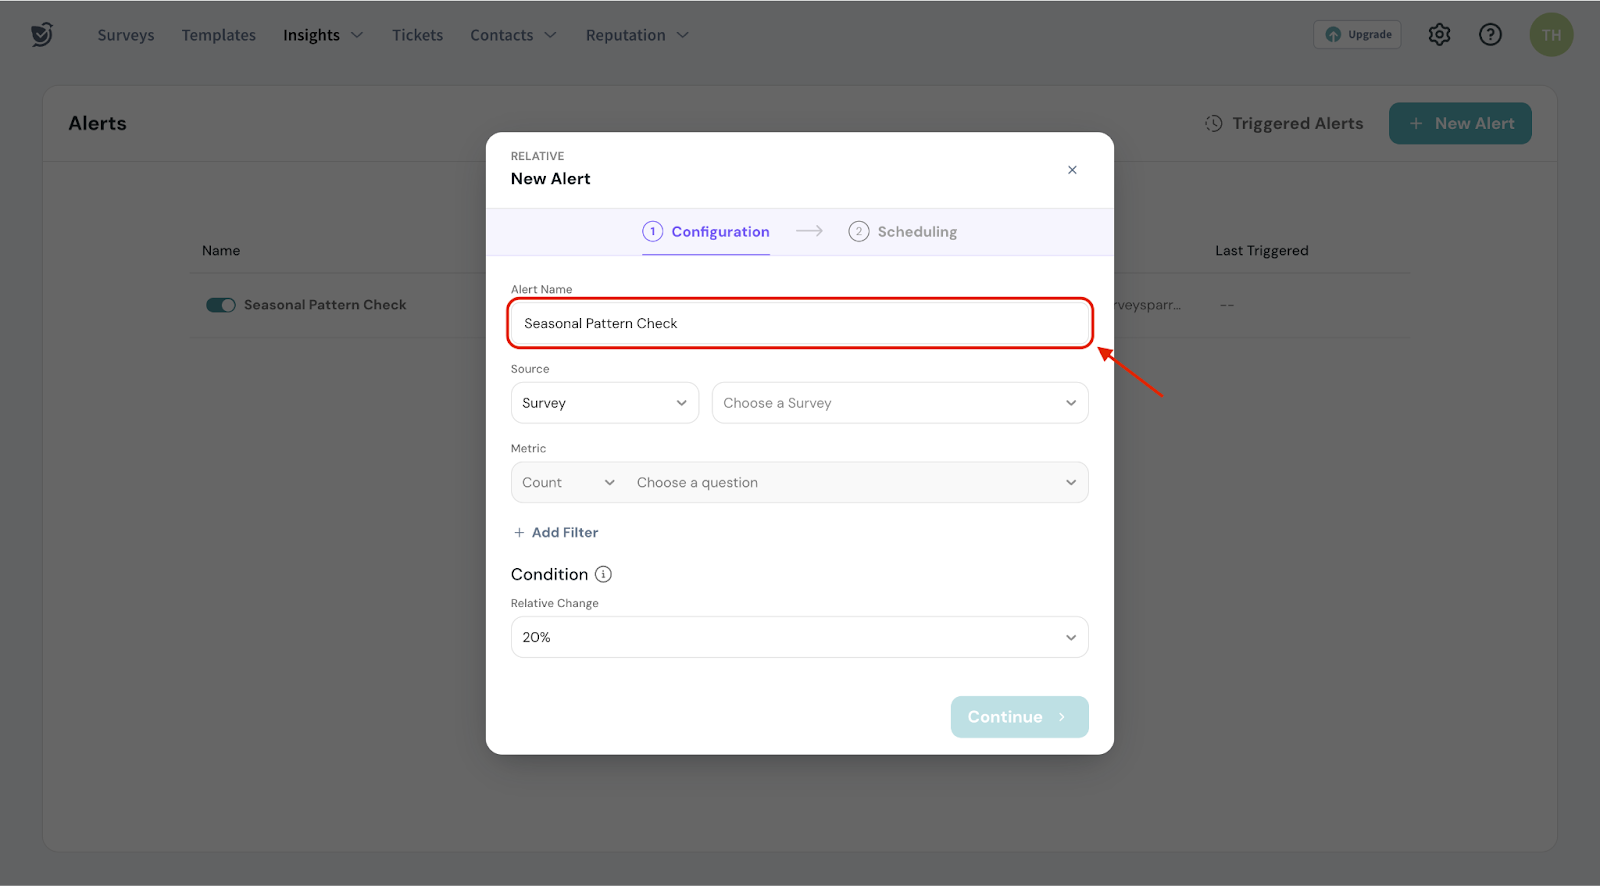This screenshot has height=886, width=1600.
Task: Expand the Choose a question dropdown
Action: (x=855, y=483)
